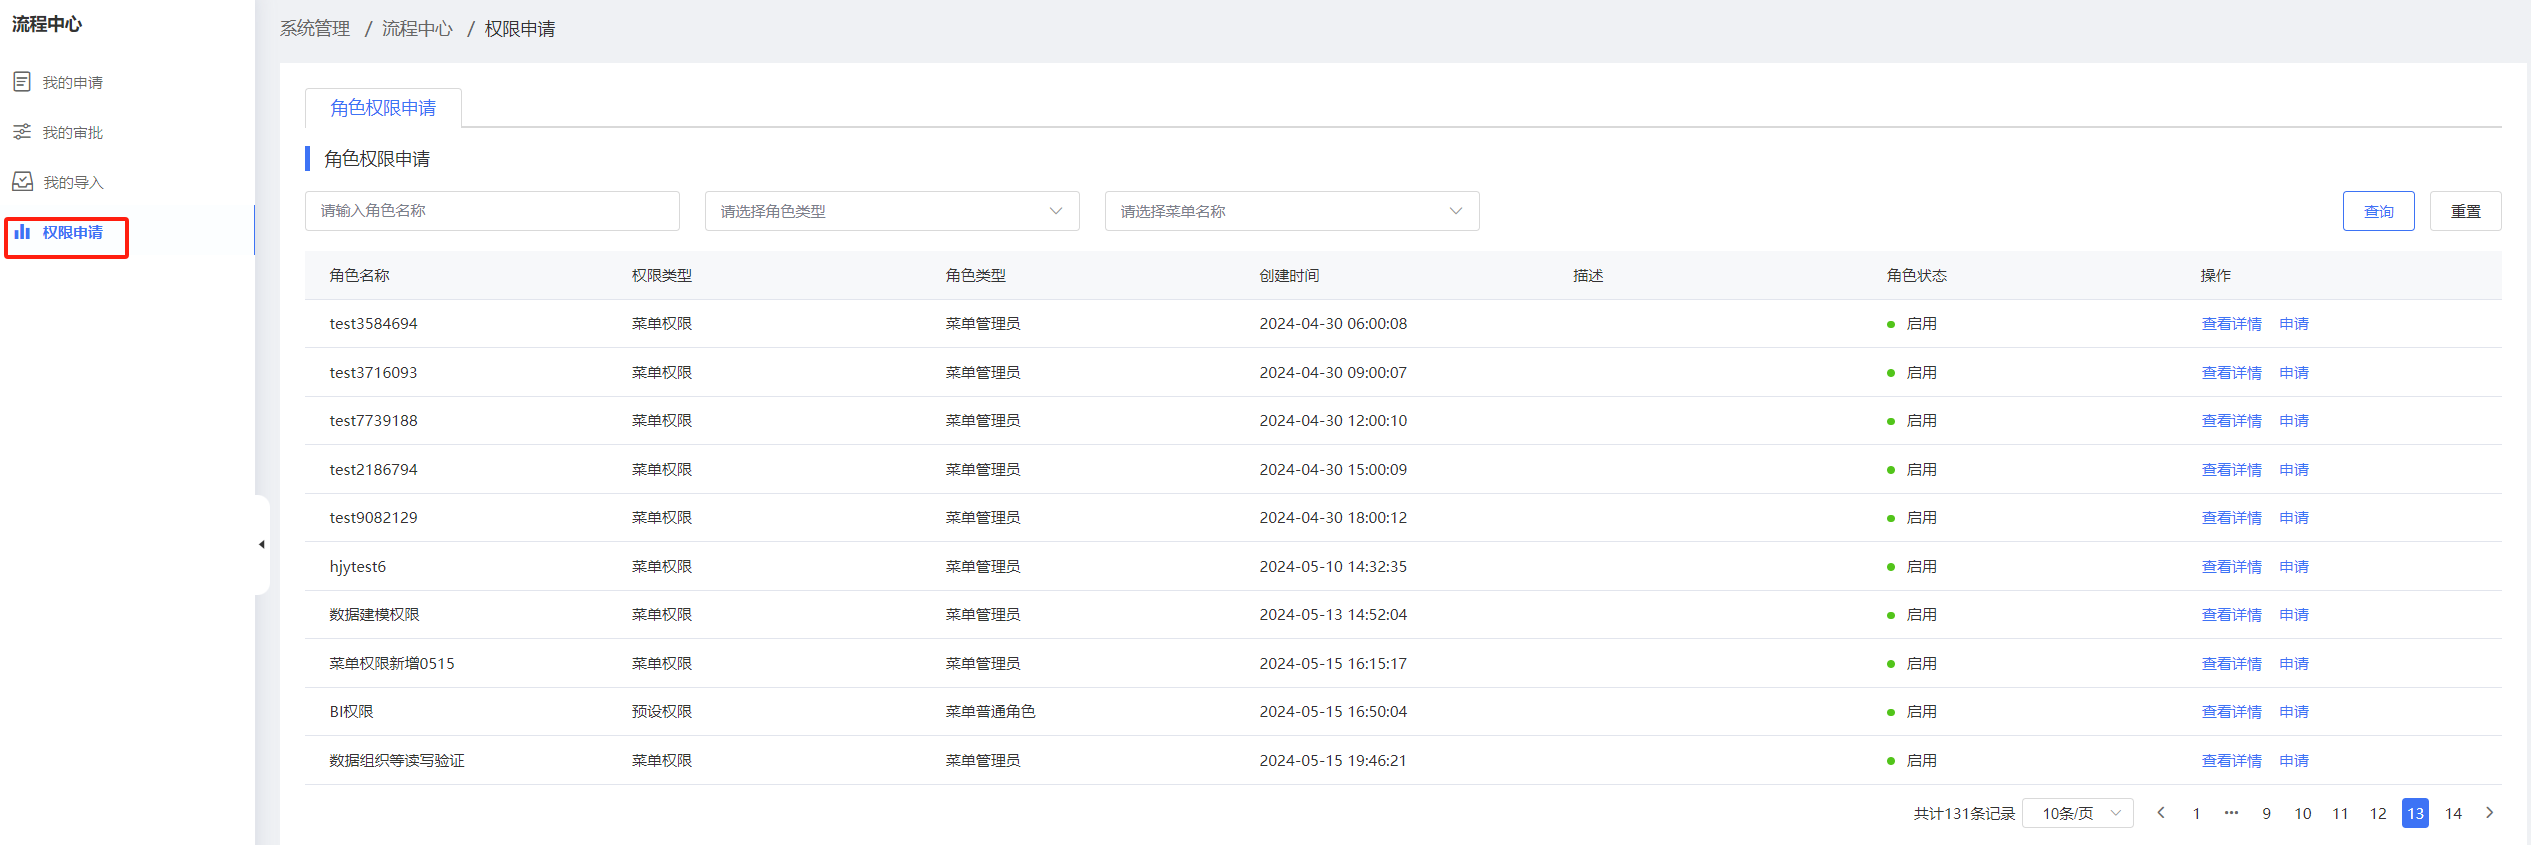Click timestamp 2024-05-10 14:32:35
This screenshot has height=845, width=2531.
click(1333, 567)
